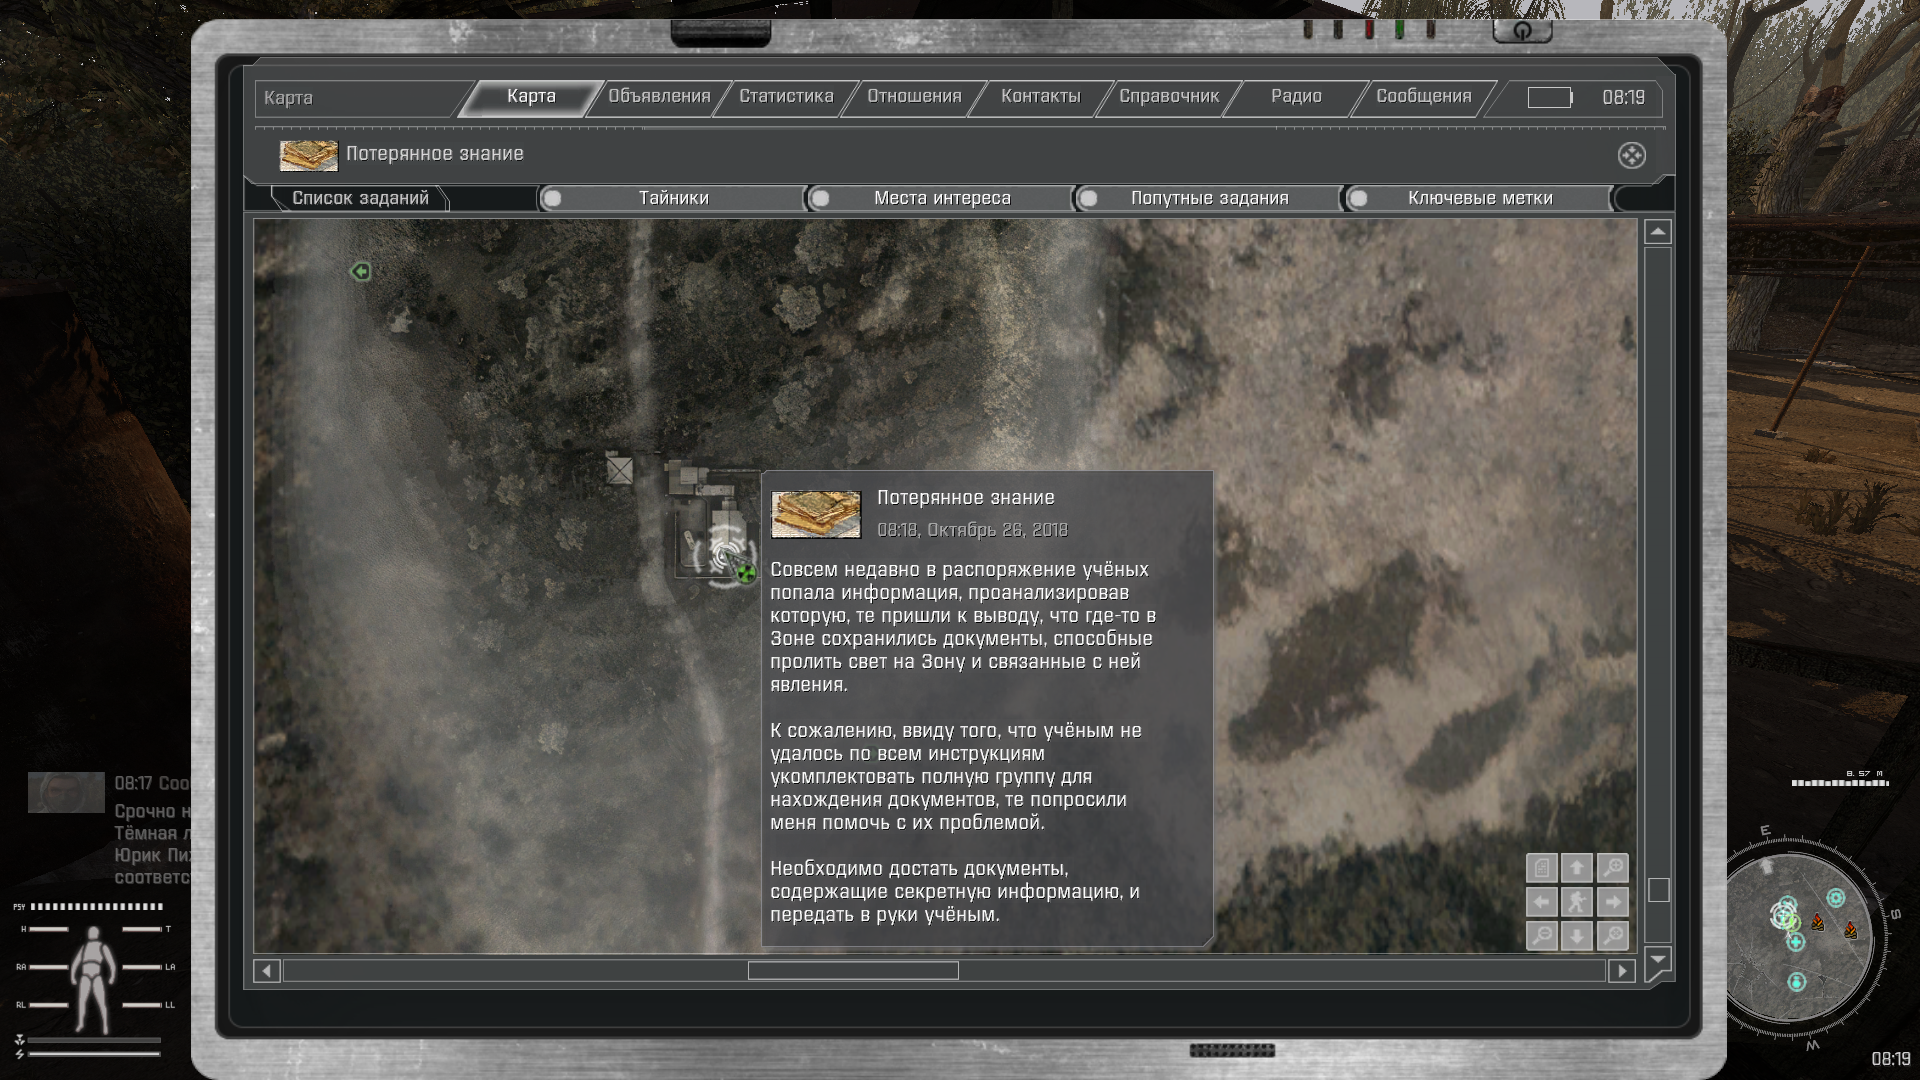Toggle the Ключевые метки map filter

(x=1478, y=198)
